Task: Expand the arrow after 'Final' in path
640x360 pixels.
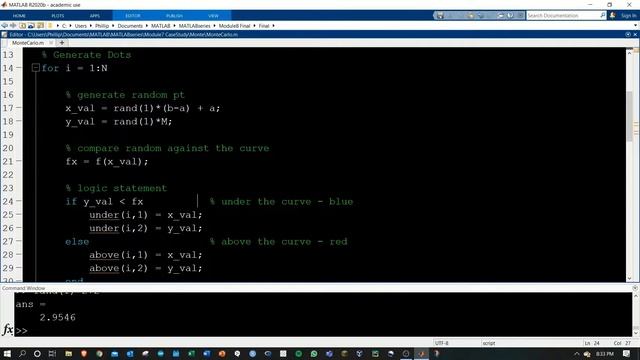Action: click(x=273, y=26)
